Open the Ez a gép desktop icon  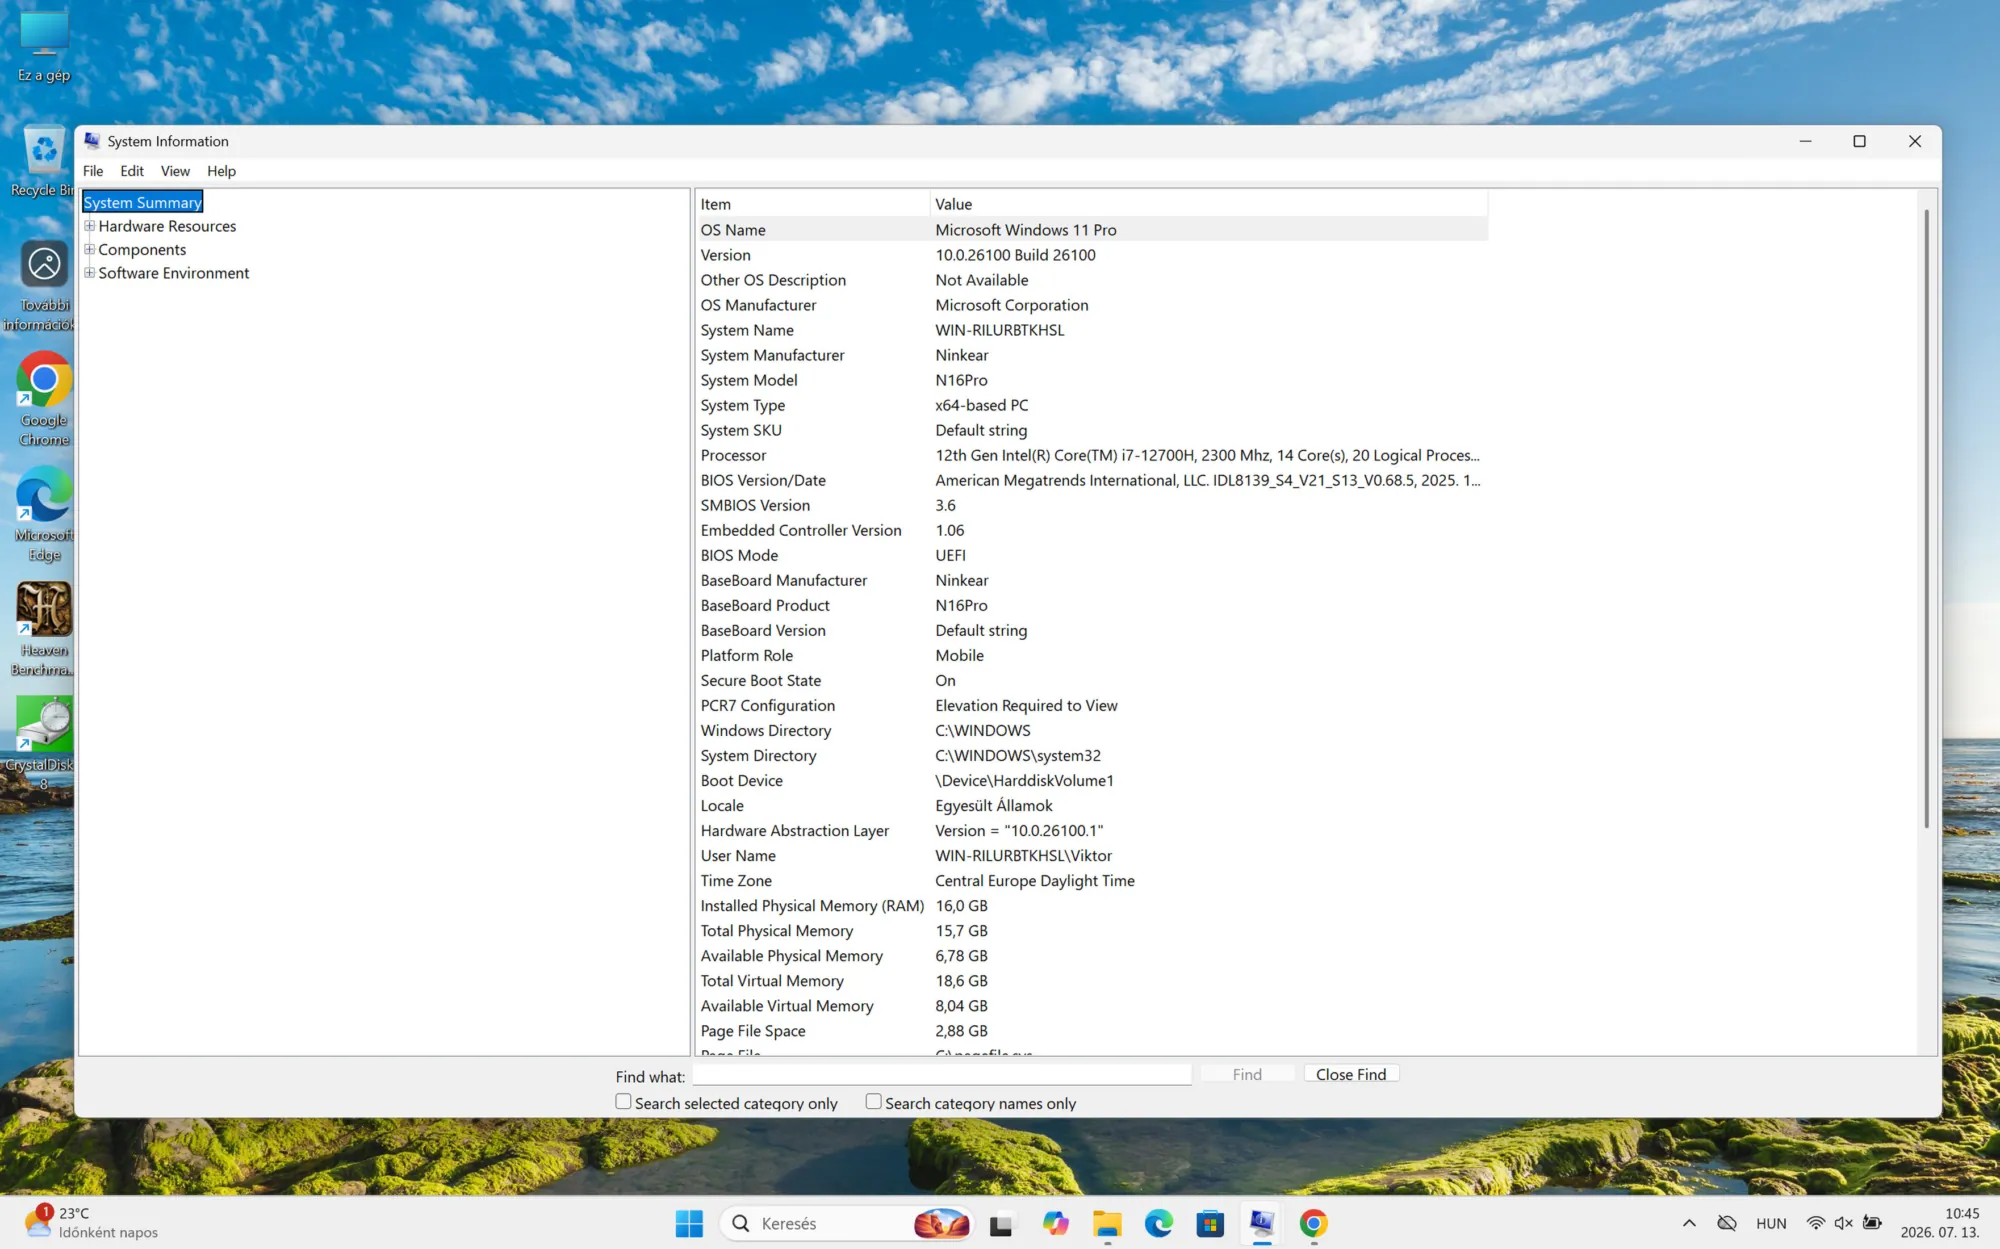click(44, 47)
